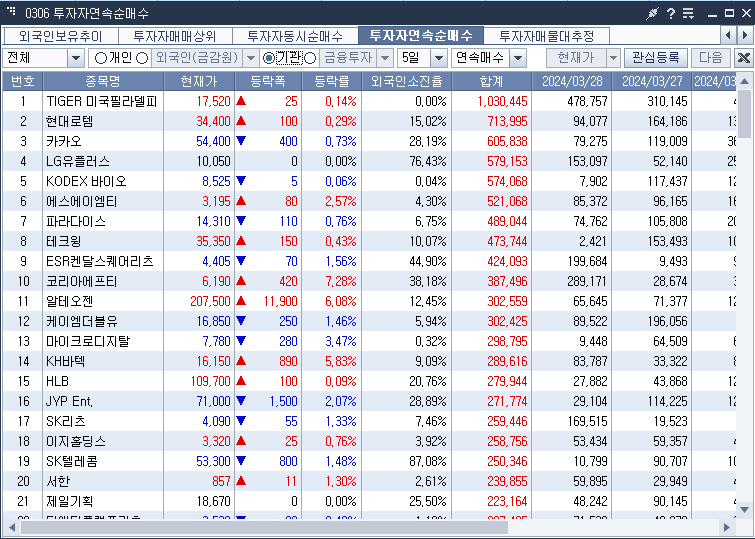Select the 금융투자 radio button
The height and width of the screenshot is (539, 755).
point(311,58)
